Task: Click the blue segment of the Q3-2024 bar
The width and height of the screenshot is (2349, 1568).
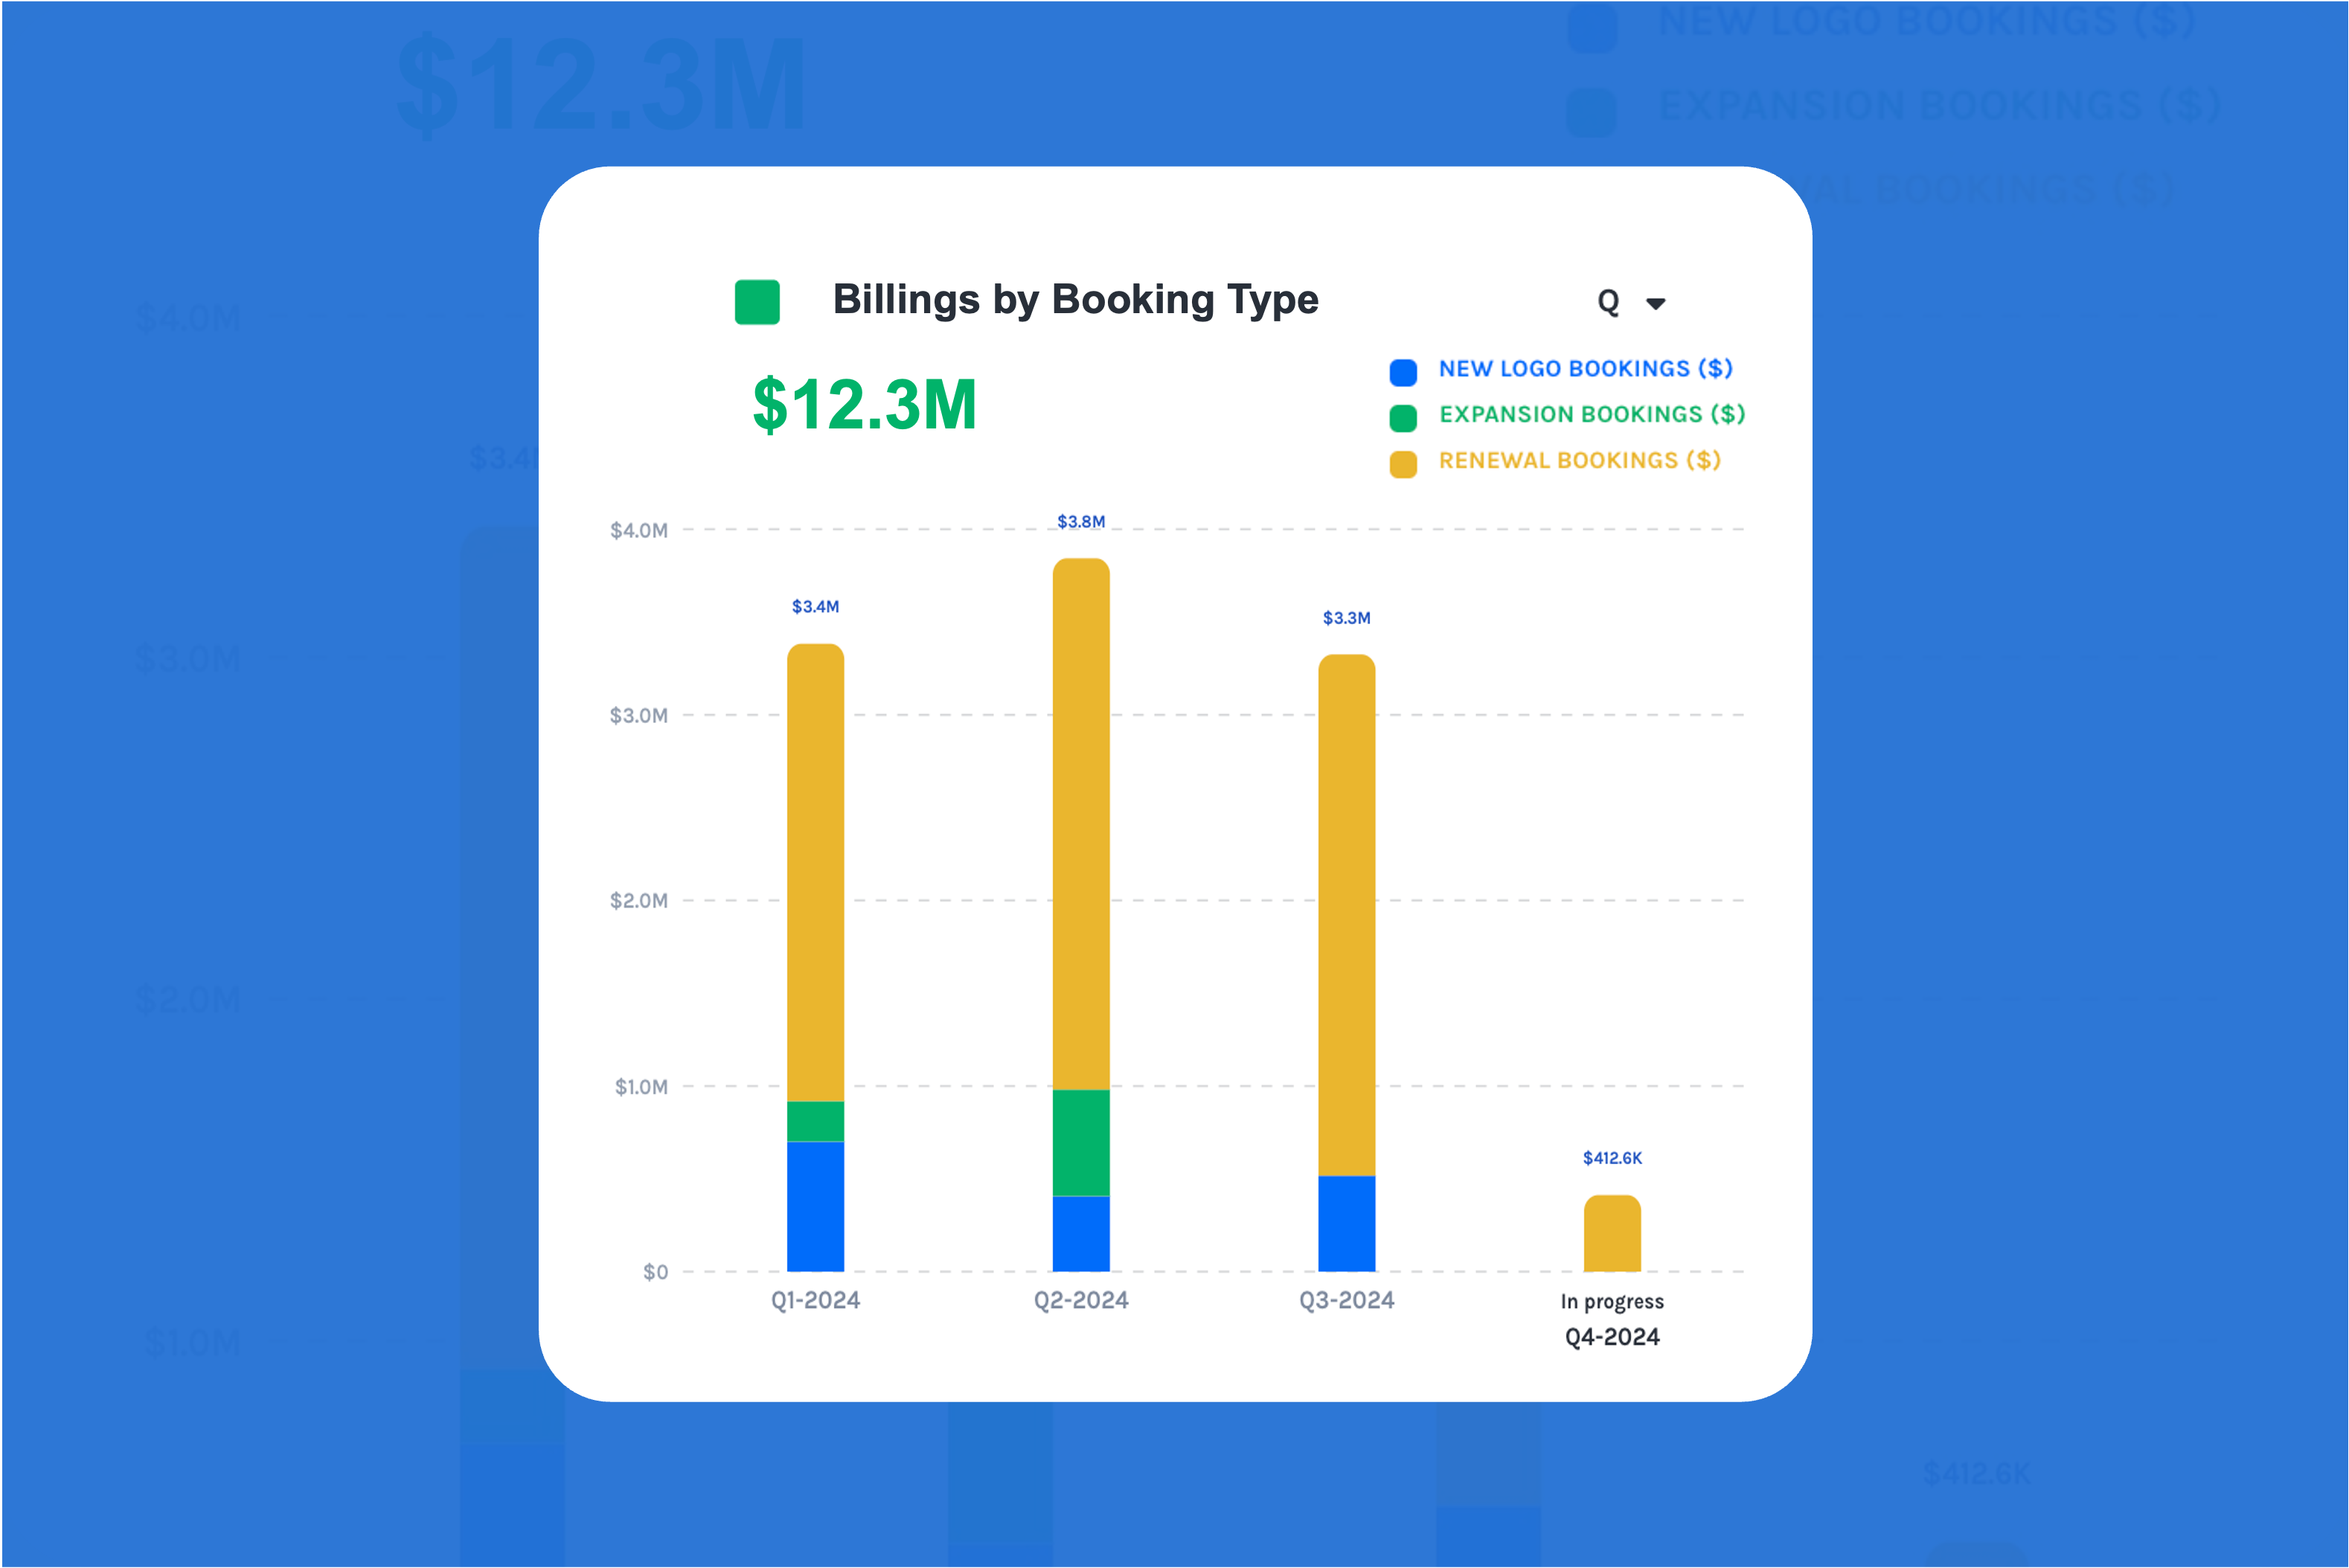Action: click(1346, 1223)
